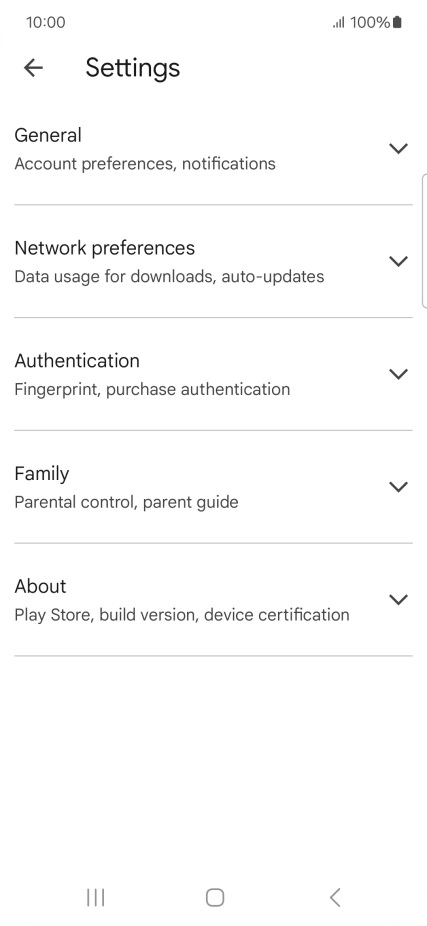
Task: Tap "Account preferences, notifications" subtitle
Action: [145, 164]
